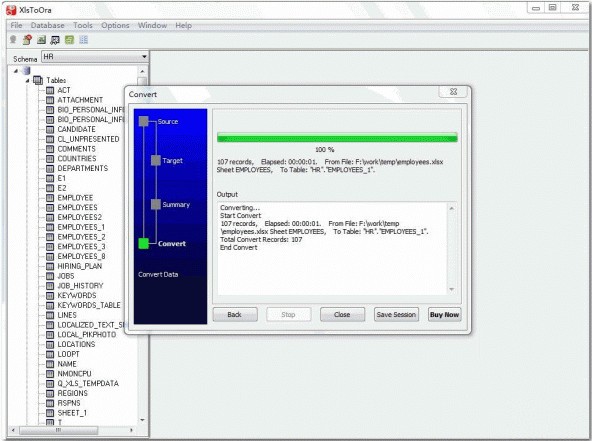
Task: Click the table icon beside LOCATIONS
Action: point(50,344)
